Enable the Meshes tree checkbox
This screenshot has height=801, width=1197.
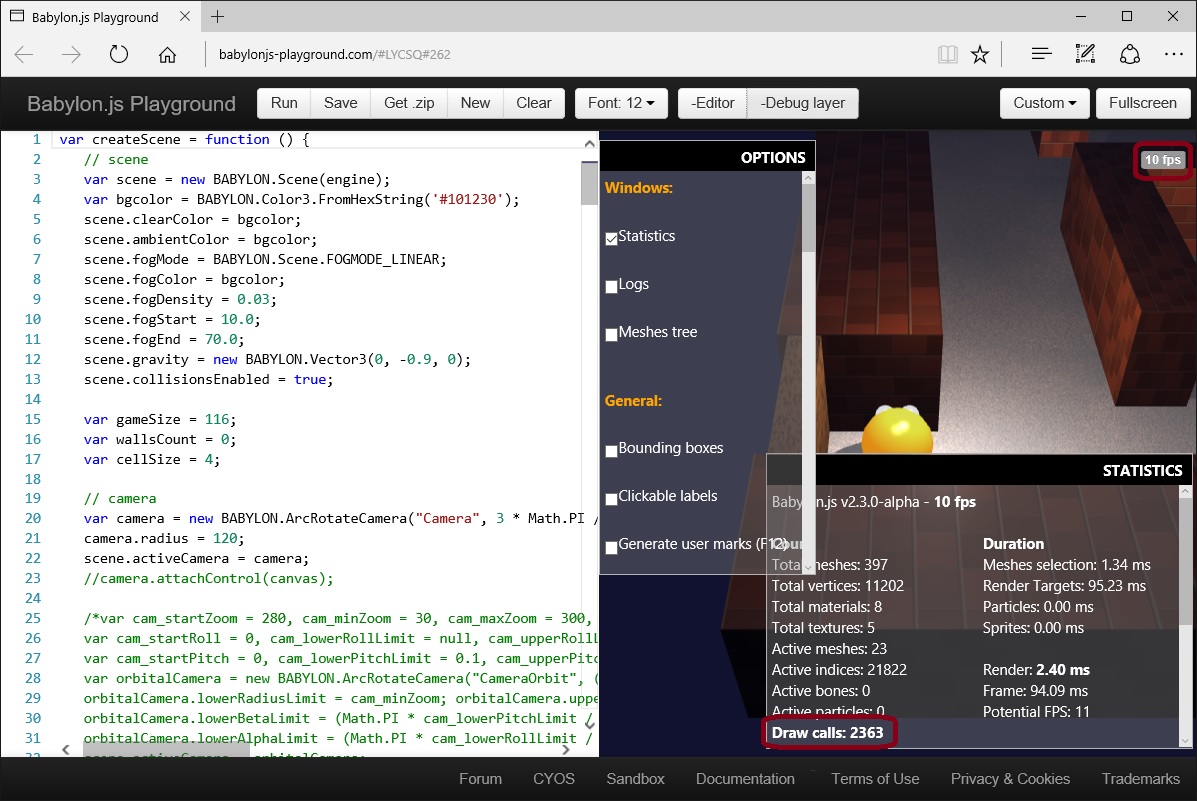[611, 334]
